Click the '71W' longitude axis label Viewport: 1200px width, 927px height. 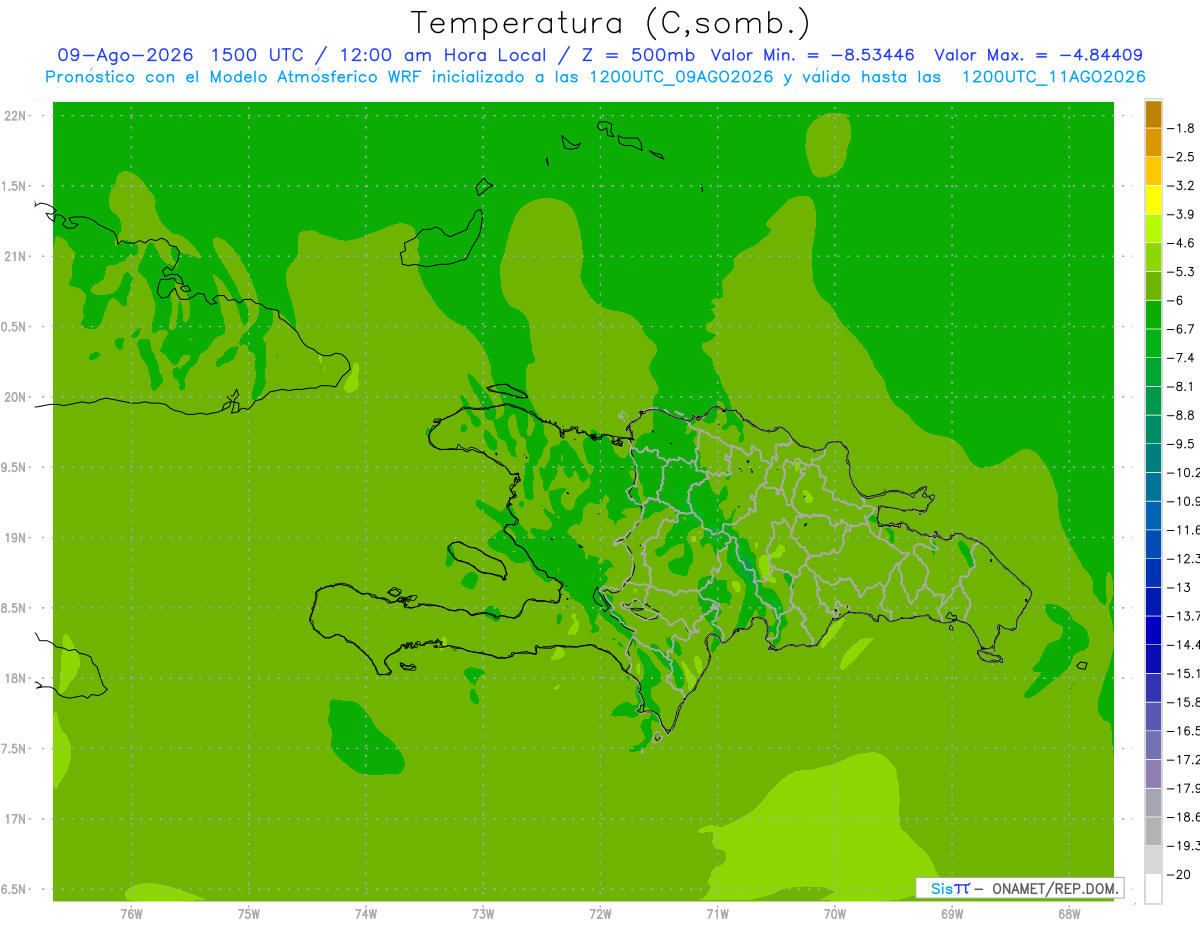pyautogui.click(x=717, y=914)
